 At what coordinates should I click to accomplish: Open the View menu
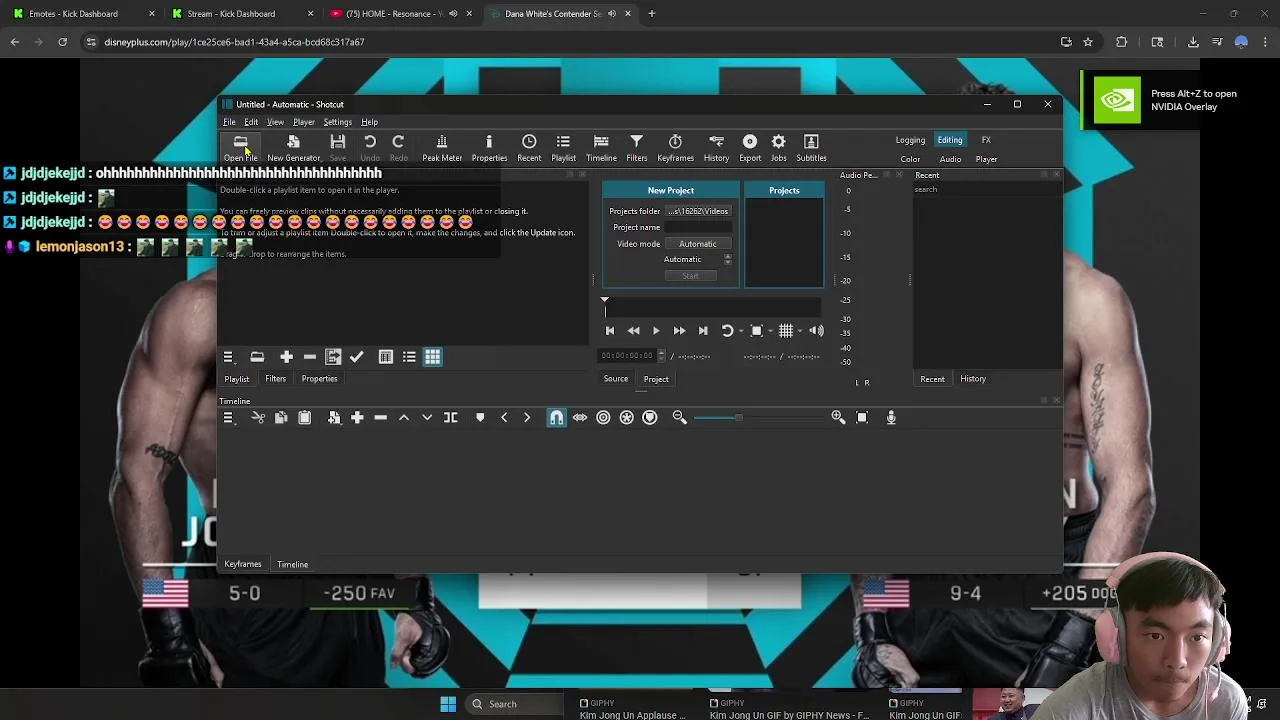tap(275, 122)
